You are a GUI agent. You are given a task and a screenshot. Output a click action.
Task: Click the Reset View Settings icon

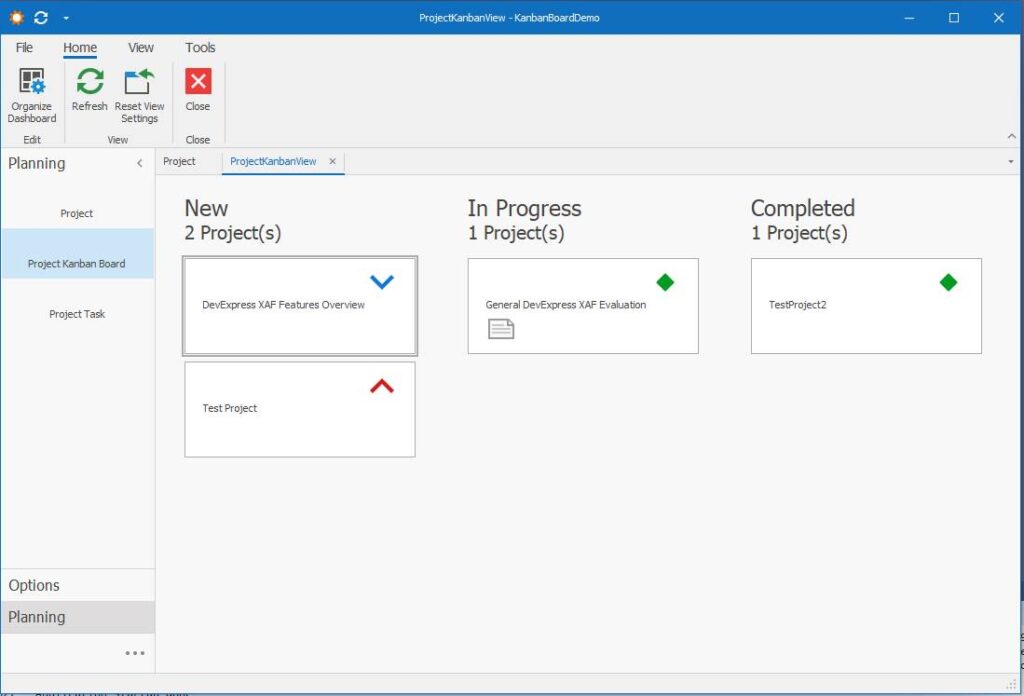(139, 82)
